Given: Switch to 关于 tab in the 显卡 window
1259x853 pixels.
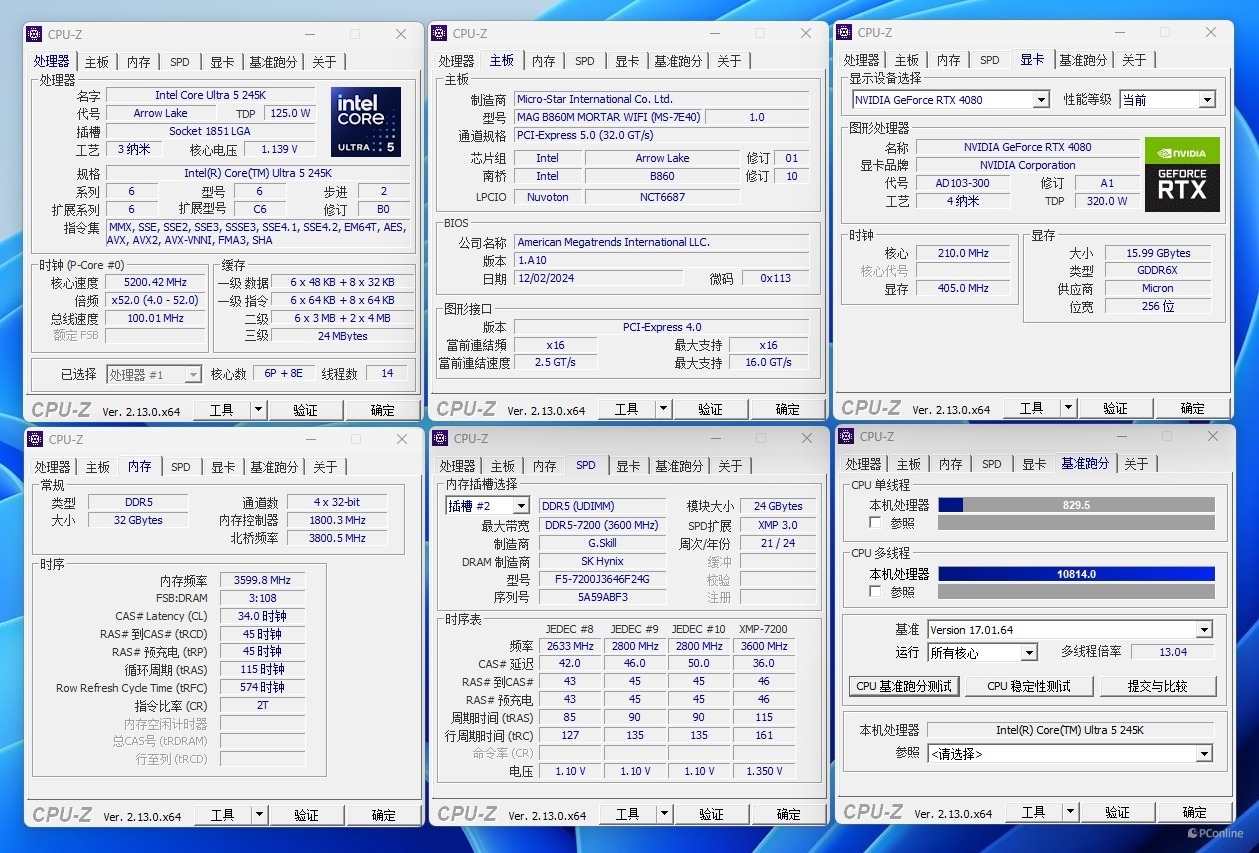Looking at the screenshot, I should (1134, 60).
